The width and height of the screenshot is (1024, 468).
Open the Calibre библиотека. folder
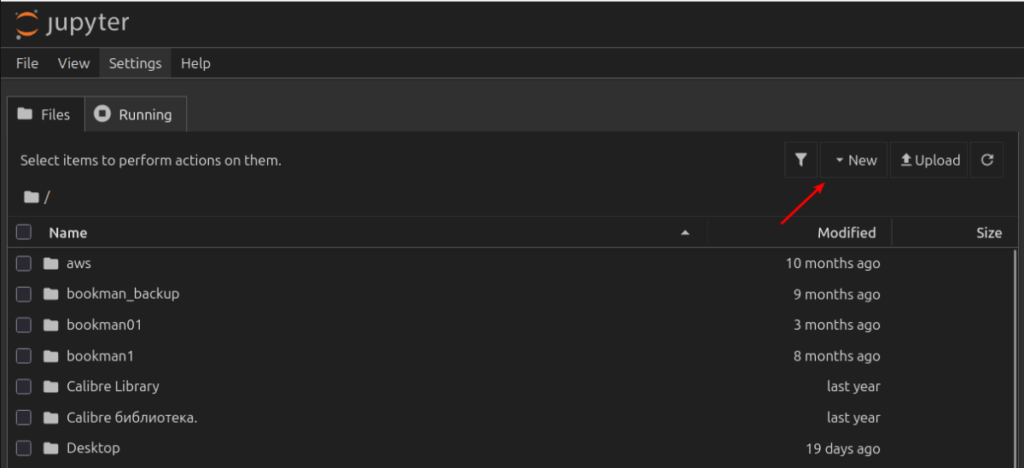pyautogui.click(x=131, y=418)
